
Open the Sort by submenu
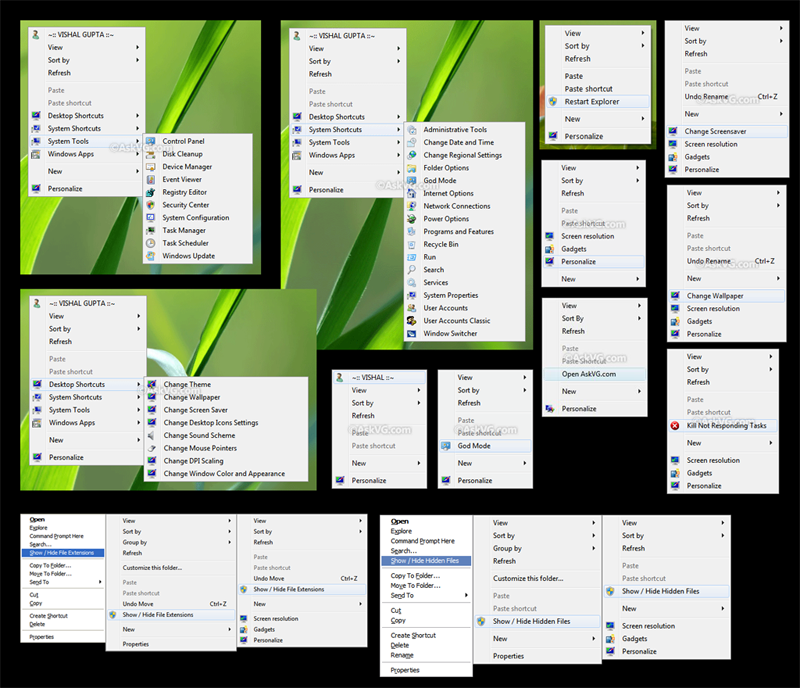tap(60, 60)
